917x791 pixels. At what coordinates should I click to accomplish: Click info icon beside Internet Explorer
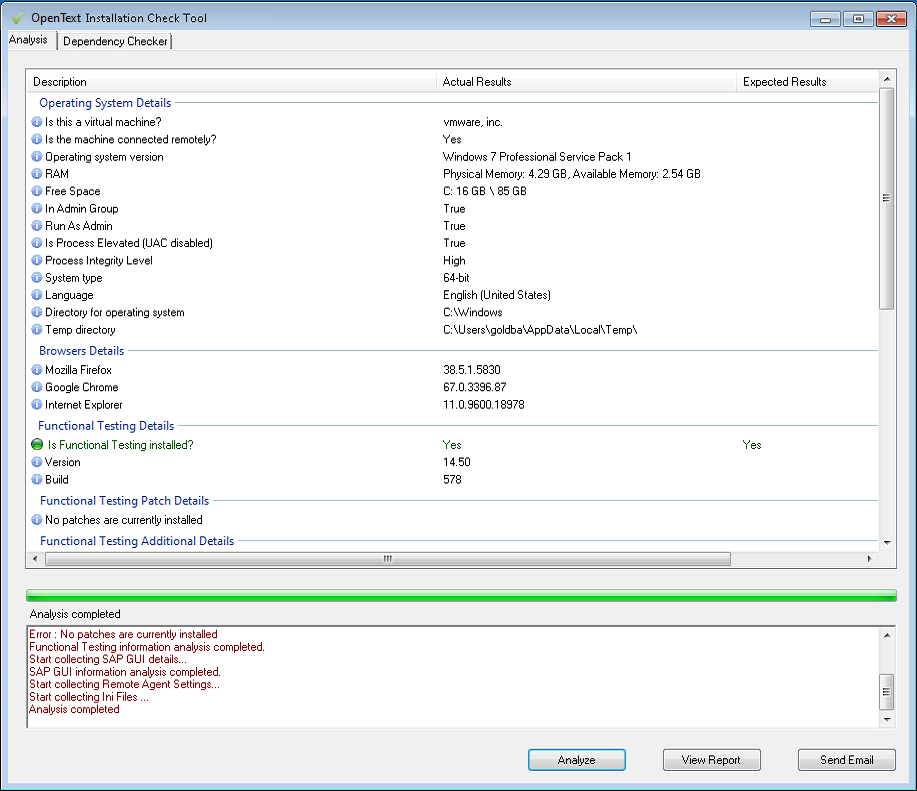37,405
